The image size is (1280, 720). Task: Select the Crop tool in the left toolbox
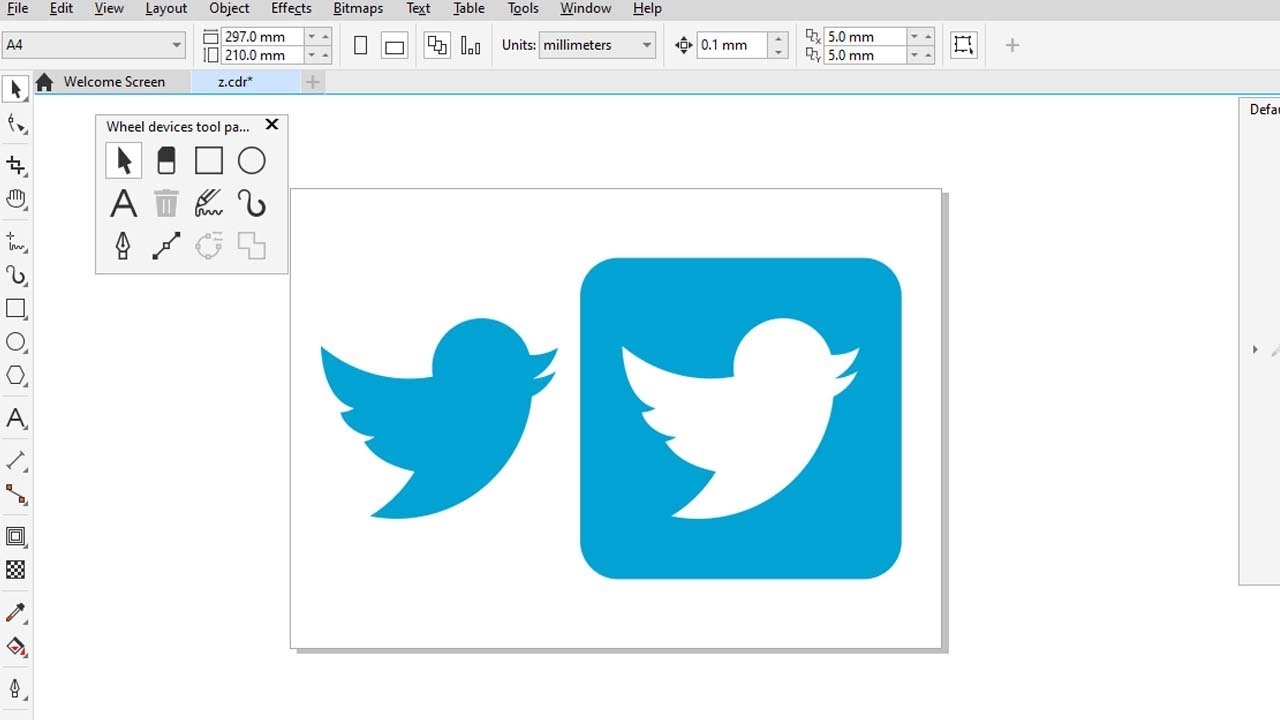(15, 165)
